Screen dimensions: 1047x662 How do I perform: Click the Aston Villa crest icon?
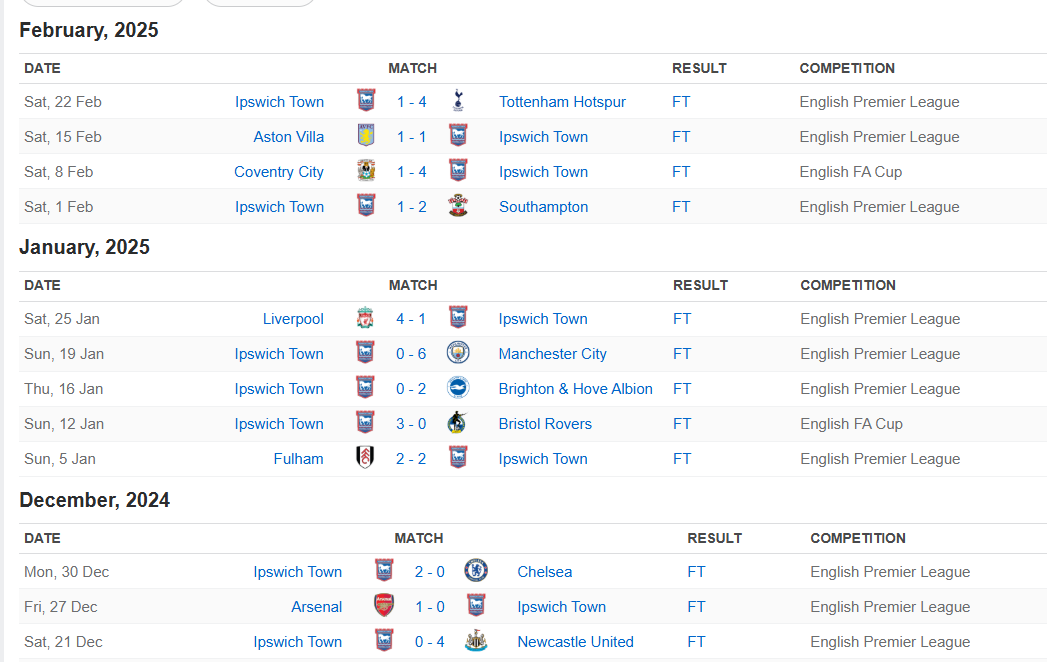pyautogui.click(x=366, y=137)
